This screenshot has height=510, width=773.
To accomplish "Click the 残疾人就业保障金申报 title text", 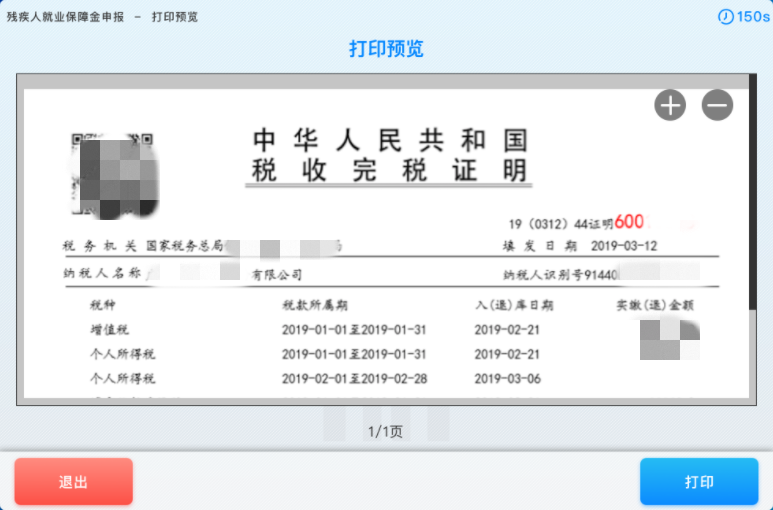I will pos(65,17).
